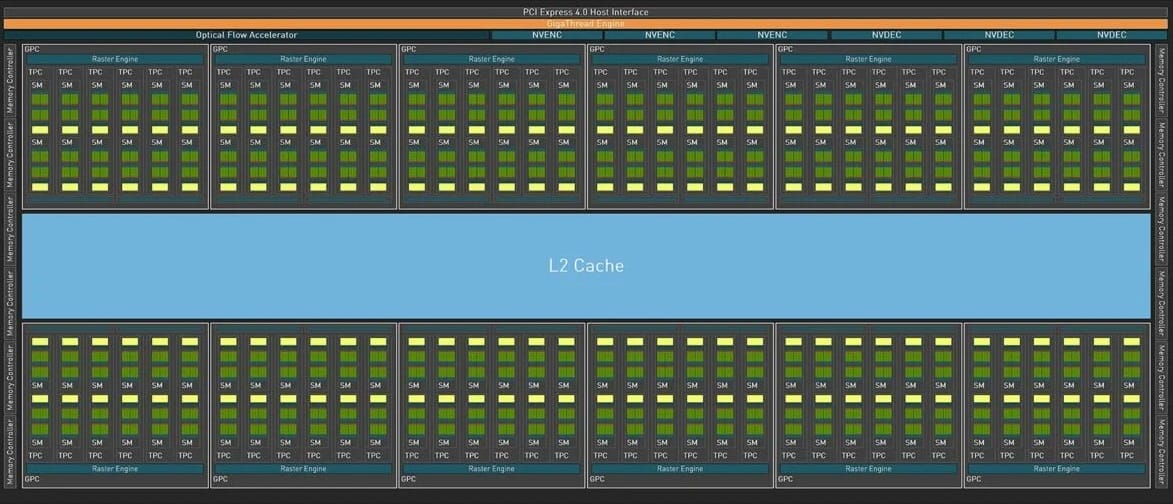Click the Optical Flow Accelerator block
This screenshot has height=504, width=1173.
click(246, 35)
